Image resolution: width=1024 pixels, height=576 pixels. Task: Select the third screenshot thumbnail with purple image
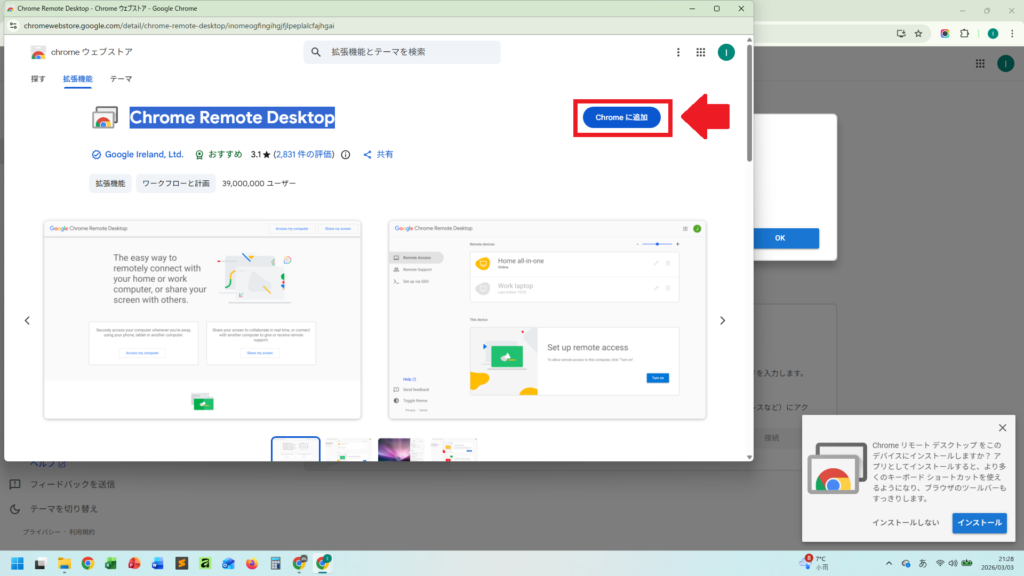tap(401, 449)
